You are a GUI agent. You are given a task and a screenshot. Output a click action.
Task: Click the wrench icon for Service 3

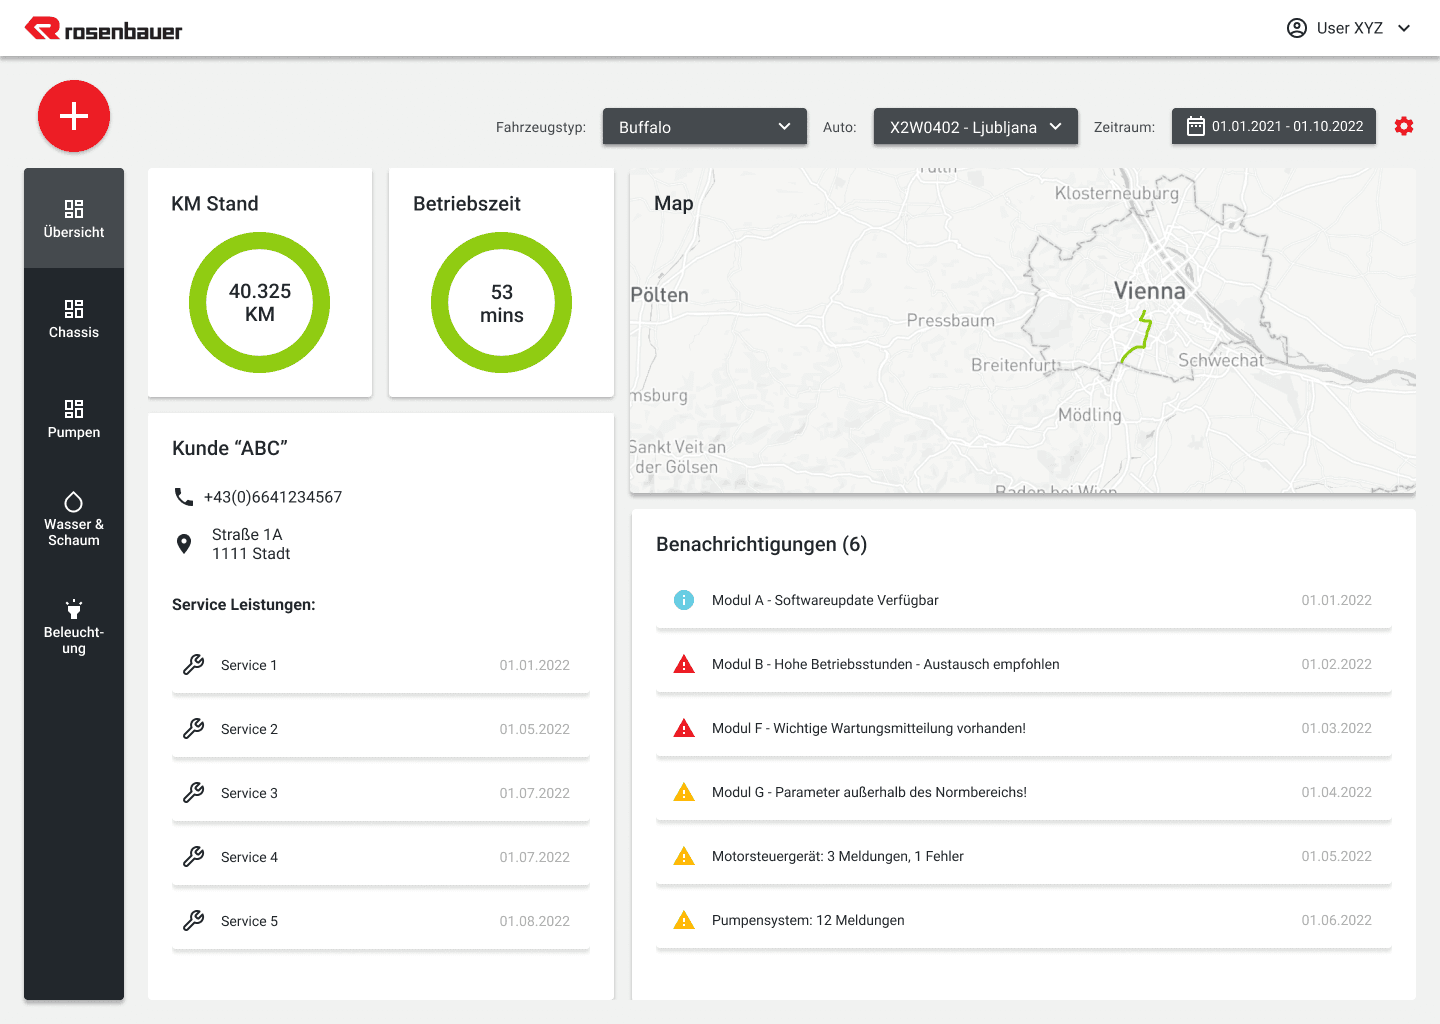pos(194,793)
